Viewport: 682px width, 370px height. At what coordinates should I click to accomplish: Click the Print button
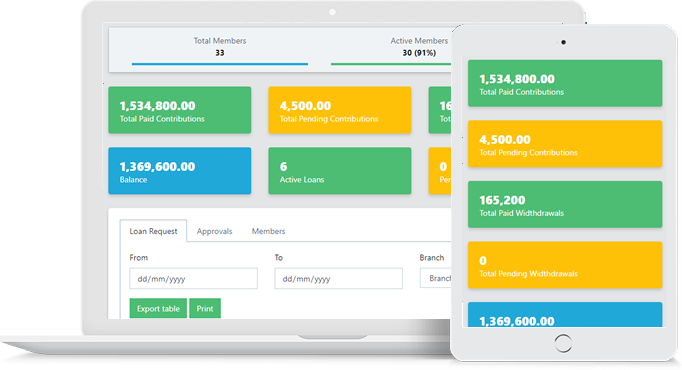click(205, 308)
